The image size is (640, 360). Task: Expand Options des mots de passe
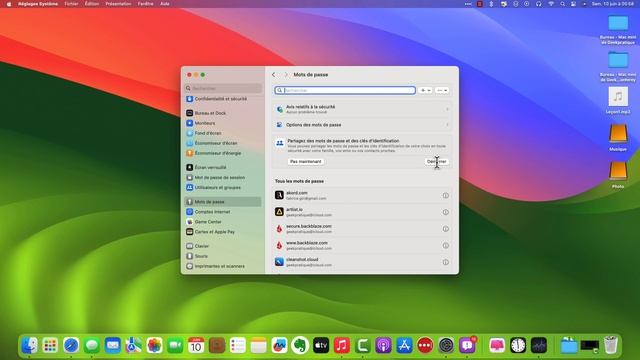pyautogui.click(x=362, y=125)
